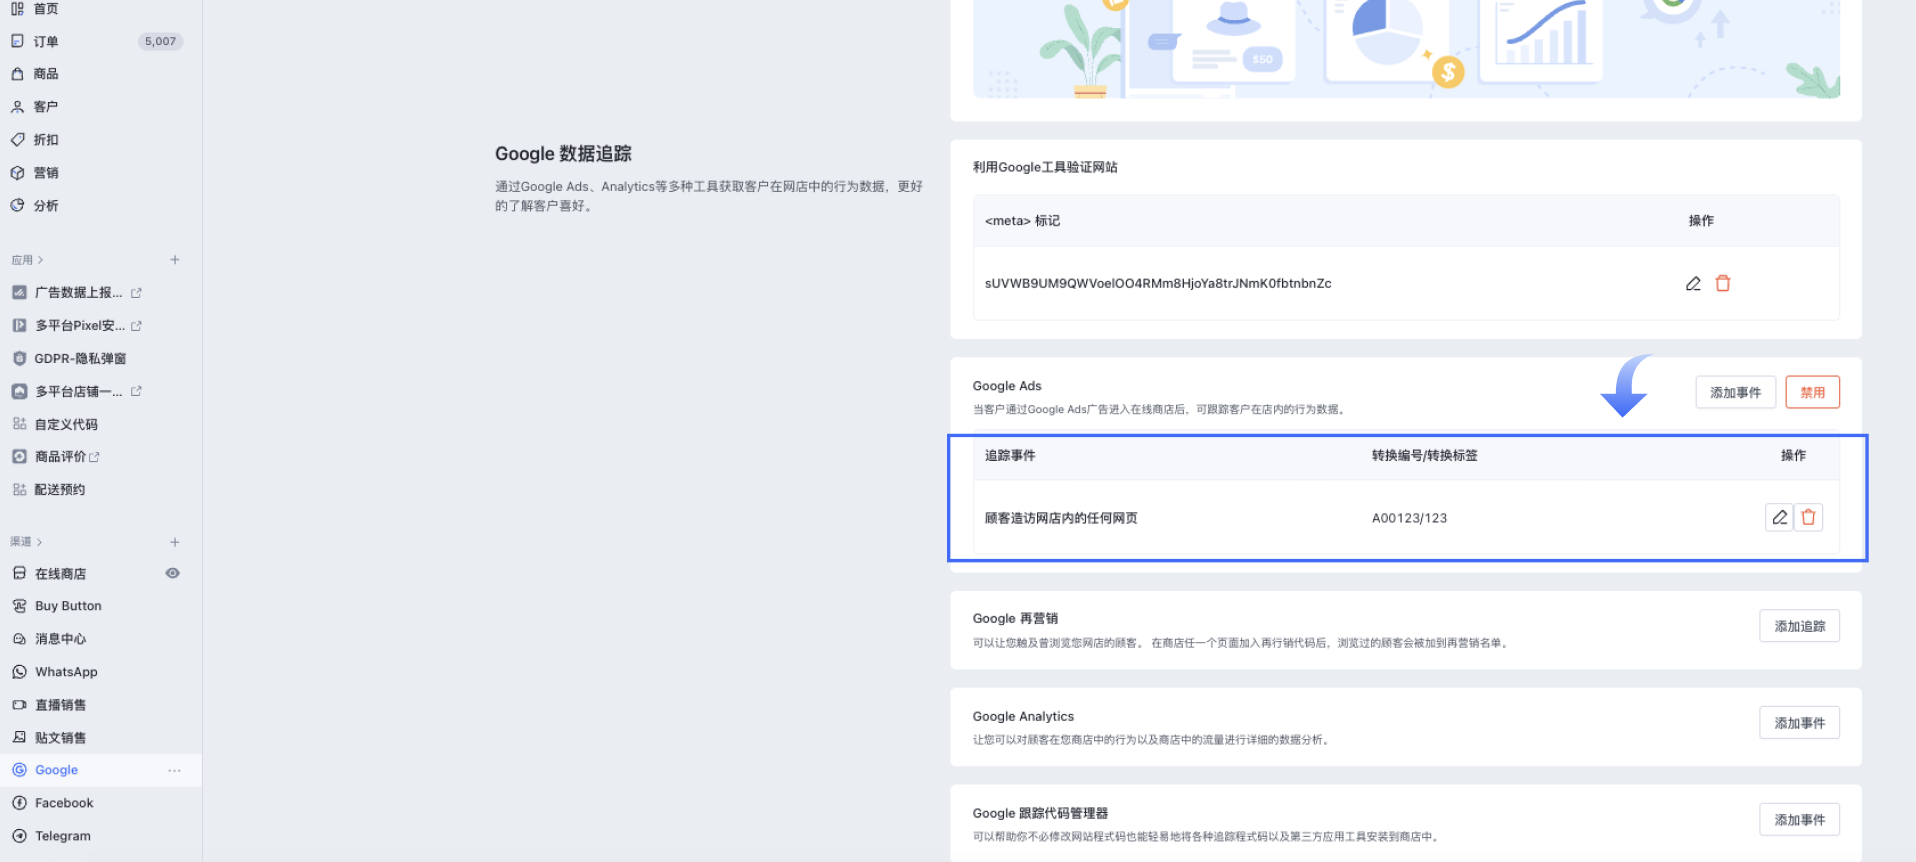
Task: Click external link icon next to 多平台店铺
Action: point(136,391)
